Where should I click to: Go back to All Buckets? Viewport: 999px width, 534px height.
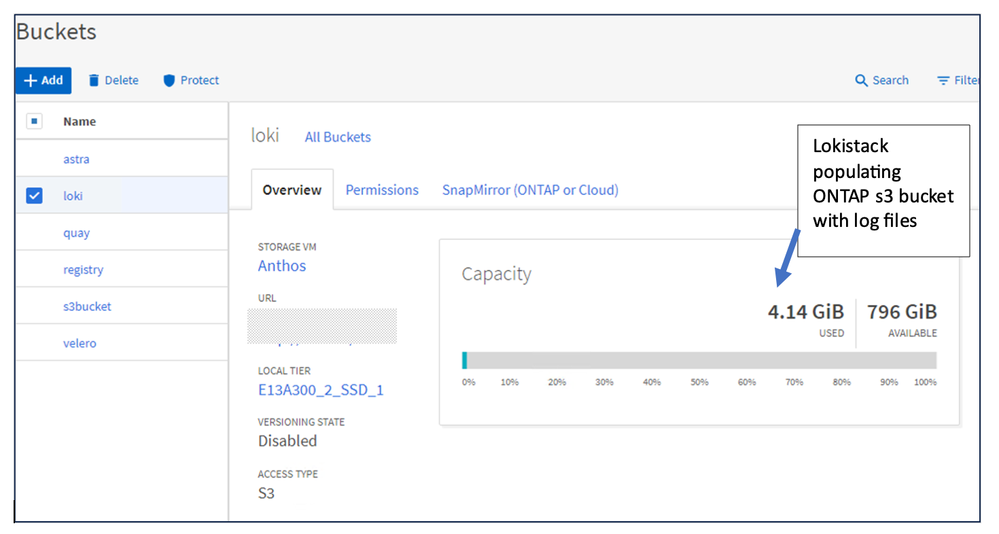click(337, 137)
